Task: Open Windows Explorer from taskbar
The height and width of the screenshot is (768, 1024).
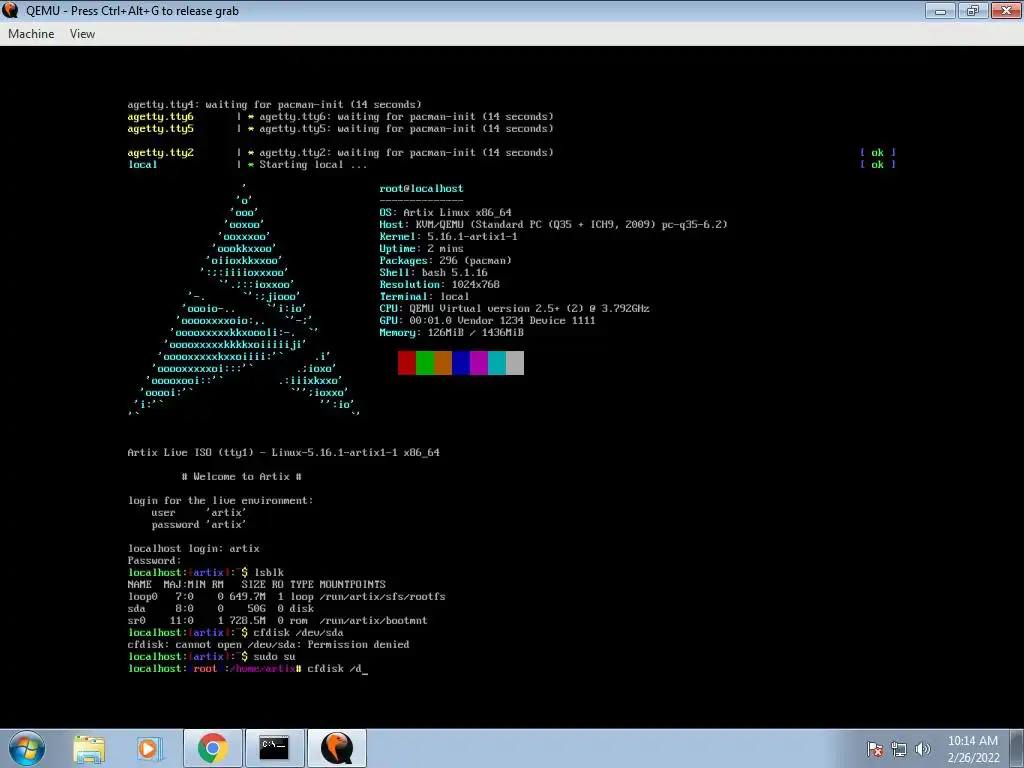Action: coord(89,748)
